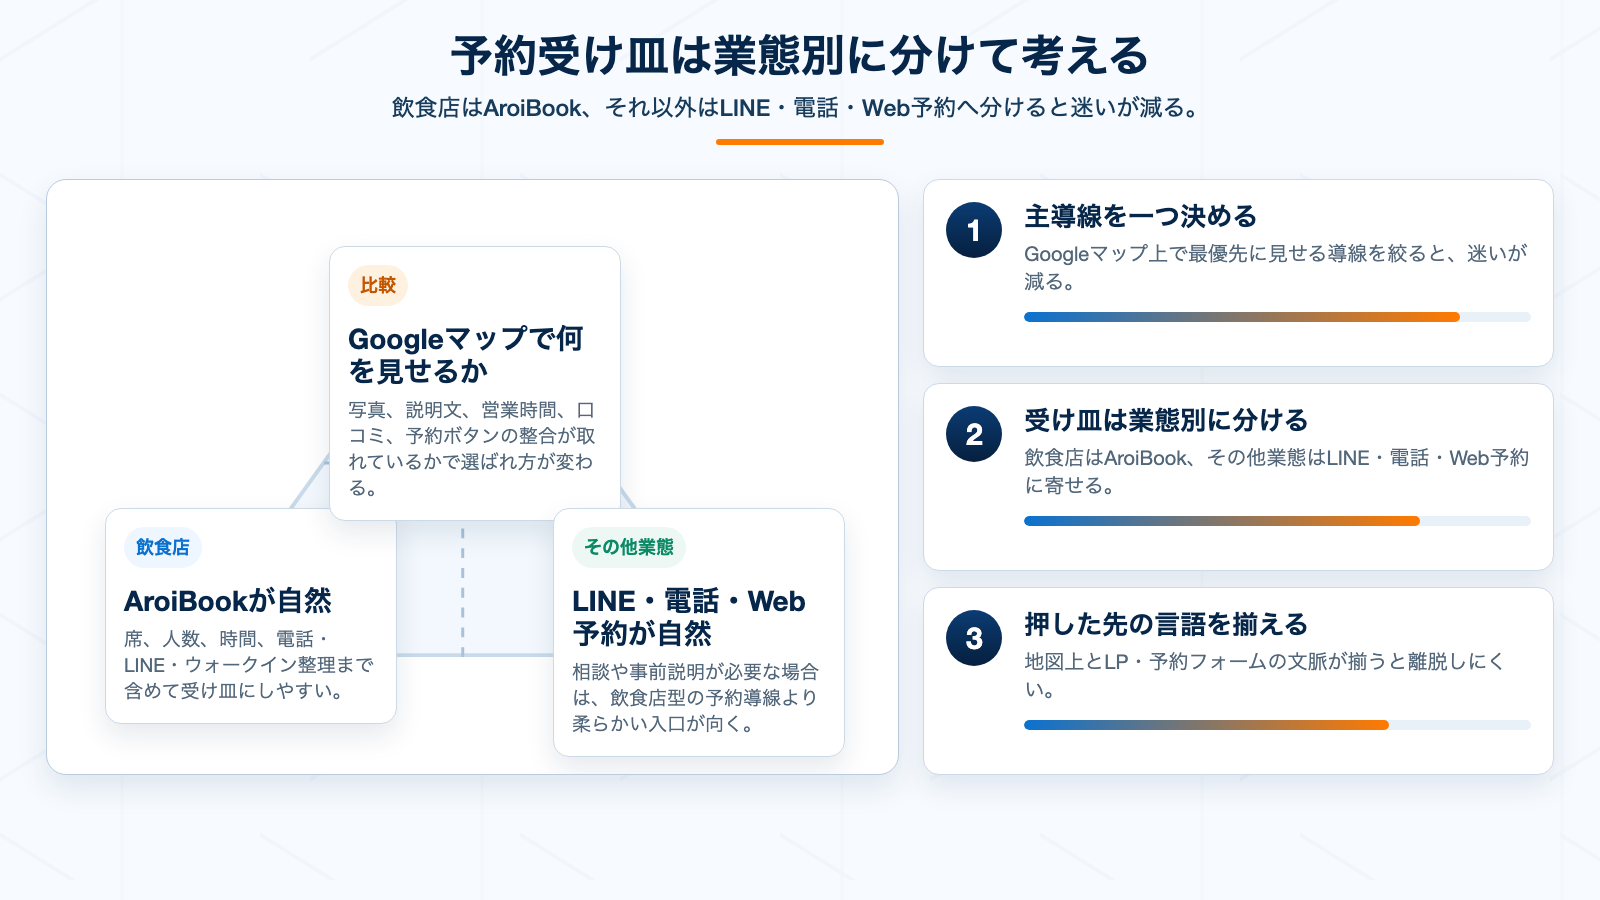This screenshot has height=900, width=1600.
Task: Click the progress bar under 受け皿は業態別に分ける
Action: coord(1277,521)
